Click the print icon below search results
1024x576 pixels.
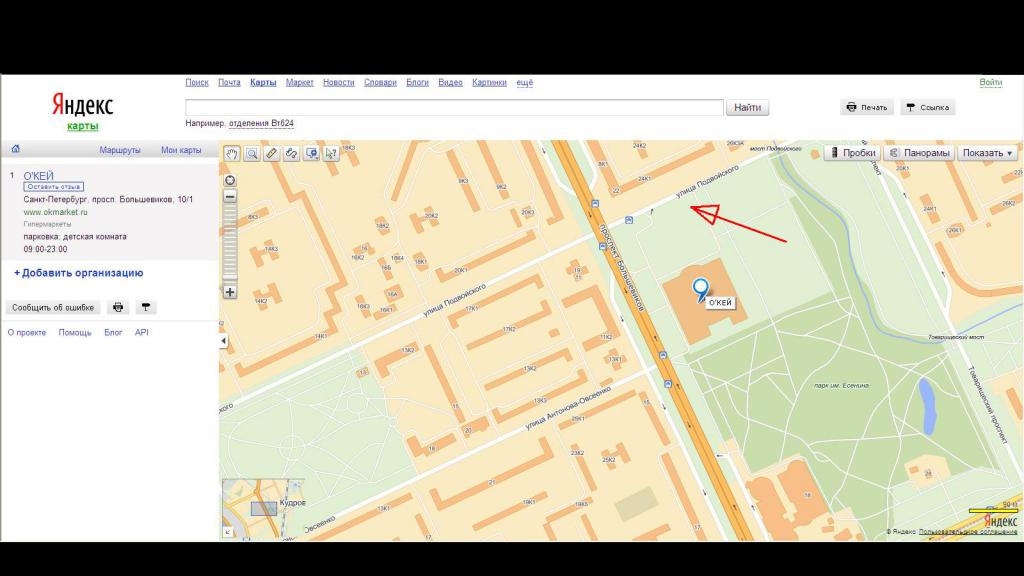click(118, 307)
